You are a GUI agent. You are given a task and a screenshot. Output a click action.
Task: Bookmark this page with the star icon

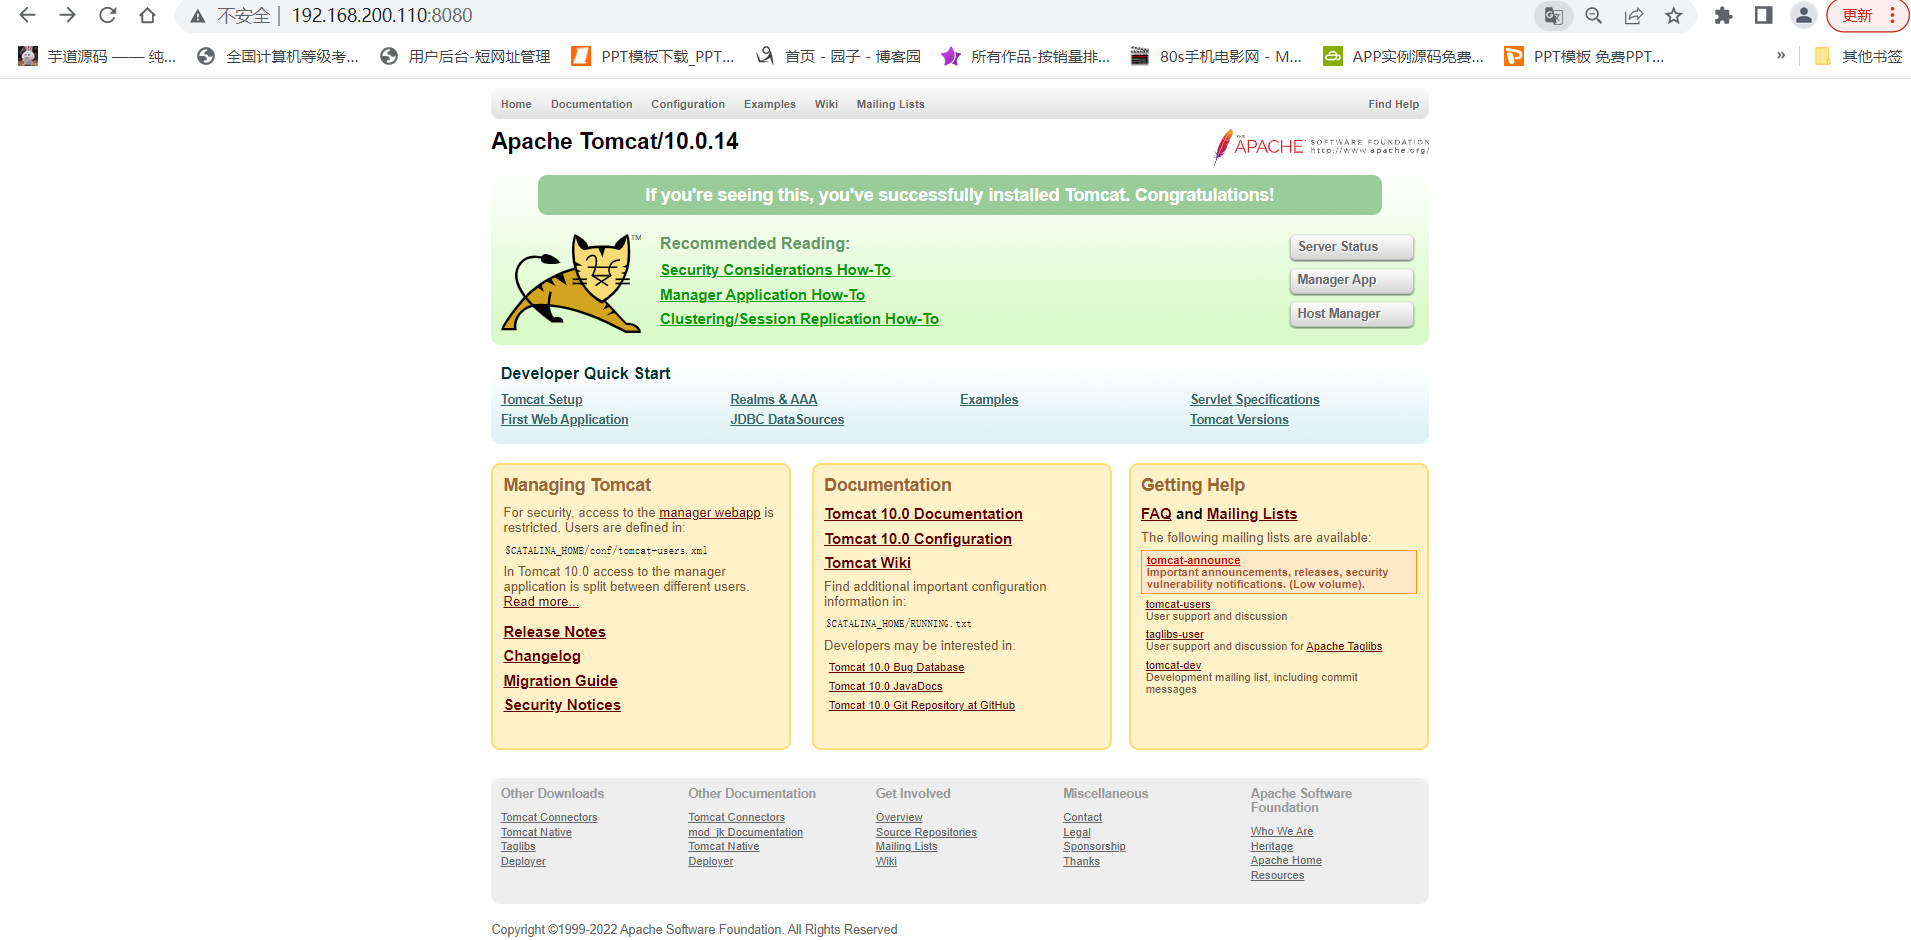(1673, 15)
